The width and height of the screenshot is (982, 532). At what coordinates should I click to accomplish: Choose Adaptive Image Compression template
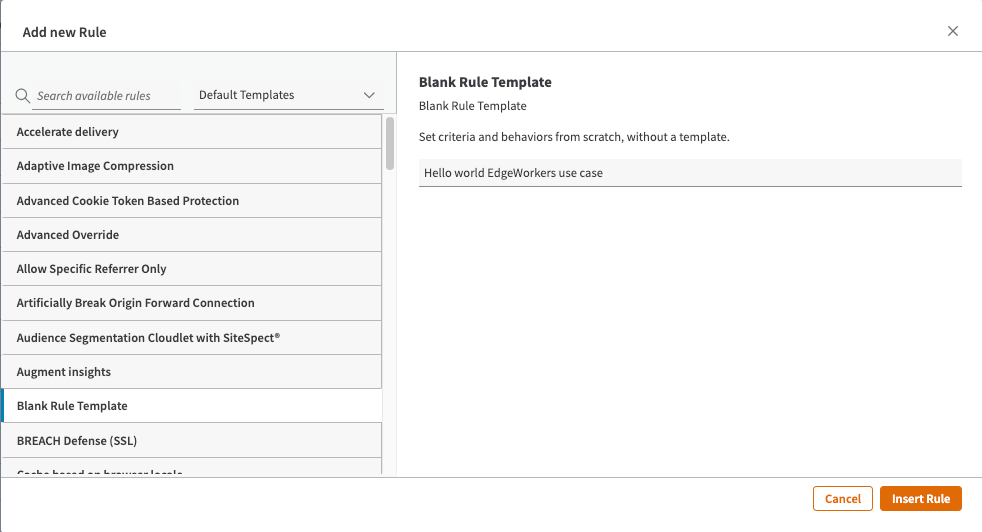[191, 166]
